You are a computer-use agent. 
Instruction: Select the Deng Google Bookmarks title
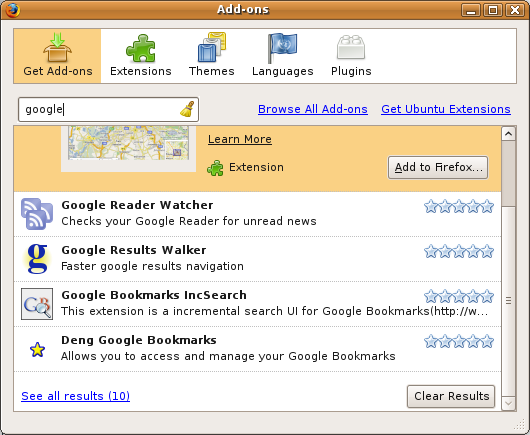139,340
